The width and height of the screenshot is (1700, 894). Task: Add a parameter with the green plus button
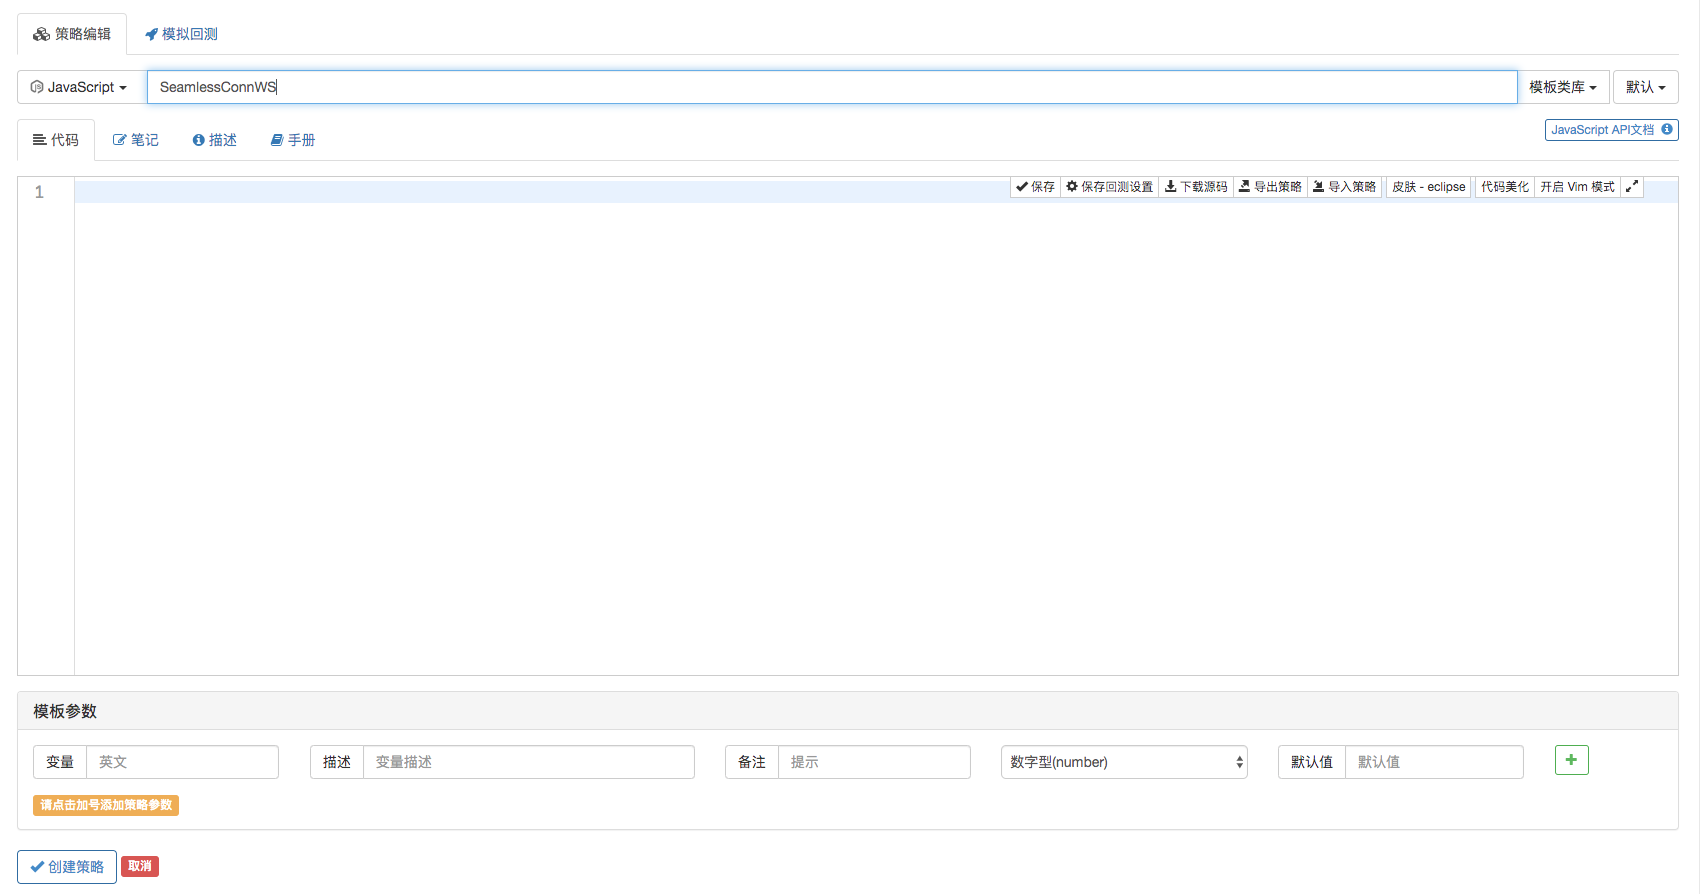(1572, 760)
